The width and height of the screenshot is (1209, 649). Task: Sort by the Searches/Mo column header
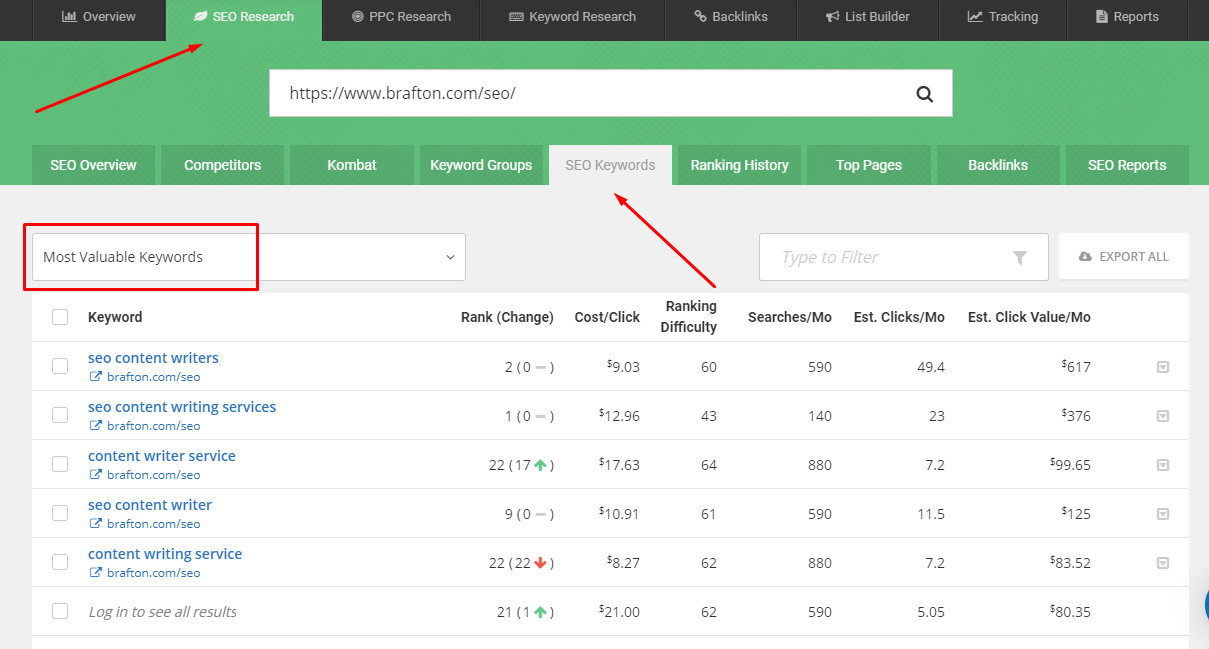(789, 317)
